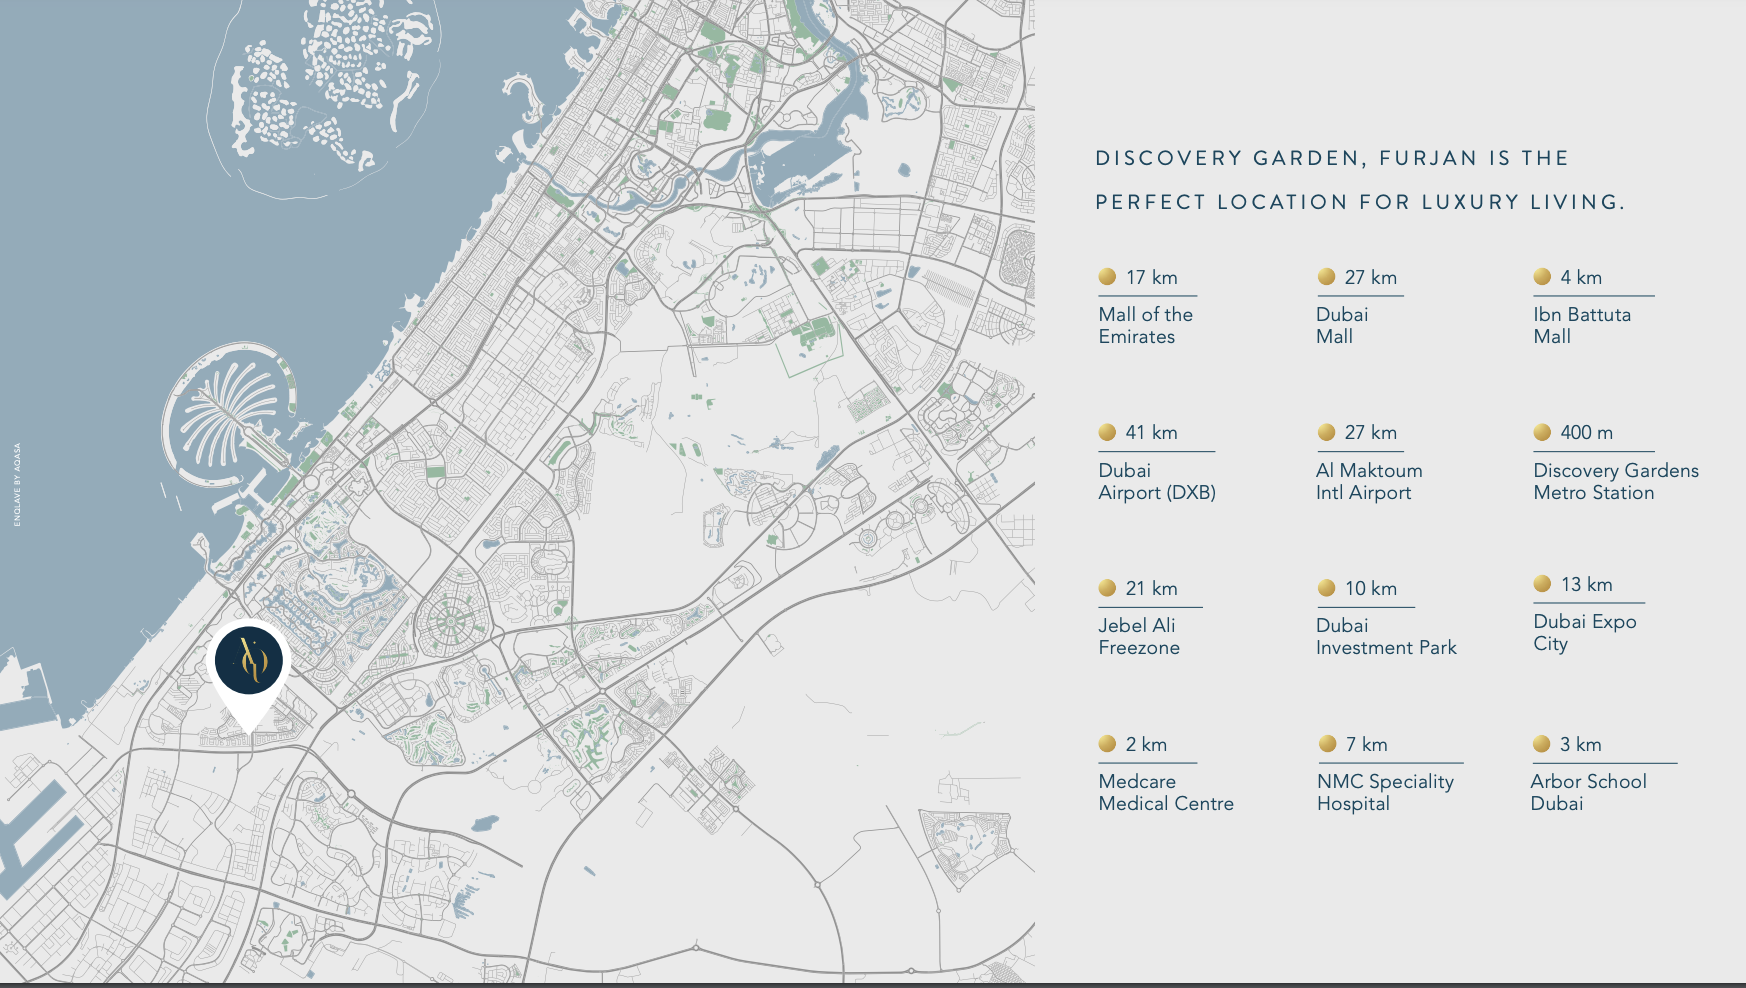The image size is (1746, 988).
Task: Select Dubai Airport (DXB) text
Action: point(1156,481)
